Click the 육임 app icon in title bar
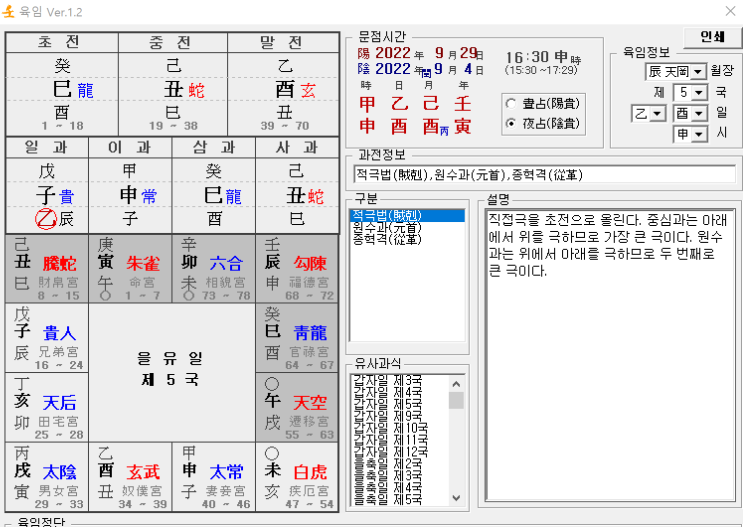 tap(8, 11)
